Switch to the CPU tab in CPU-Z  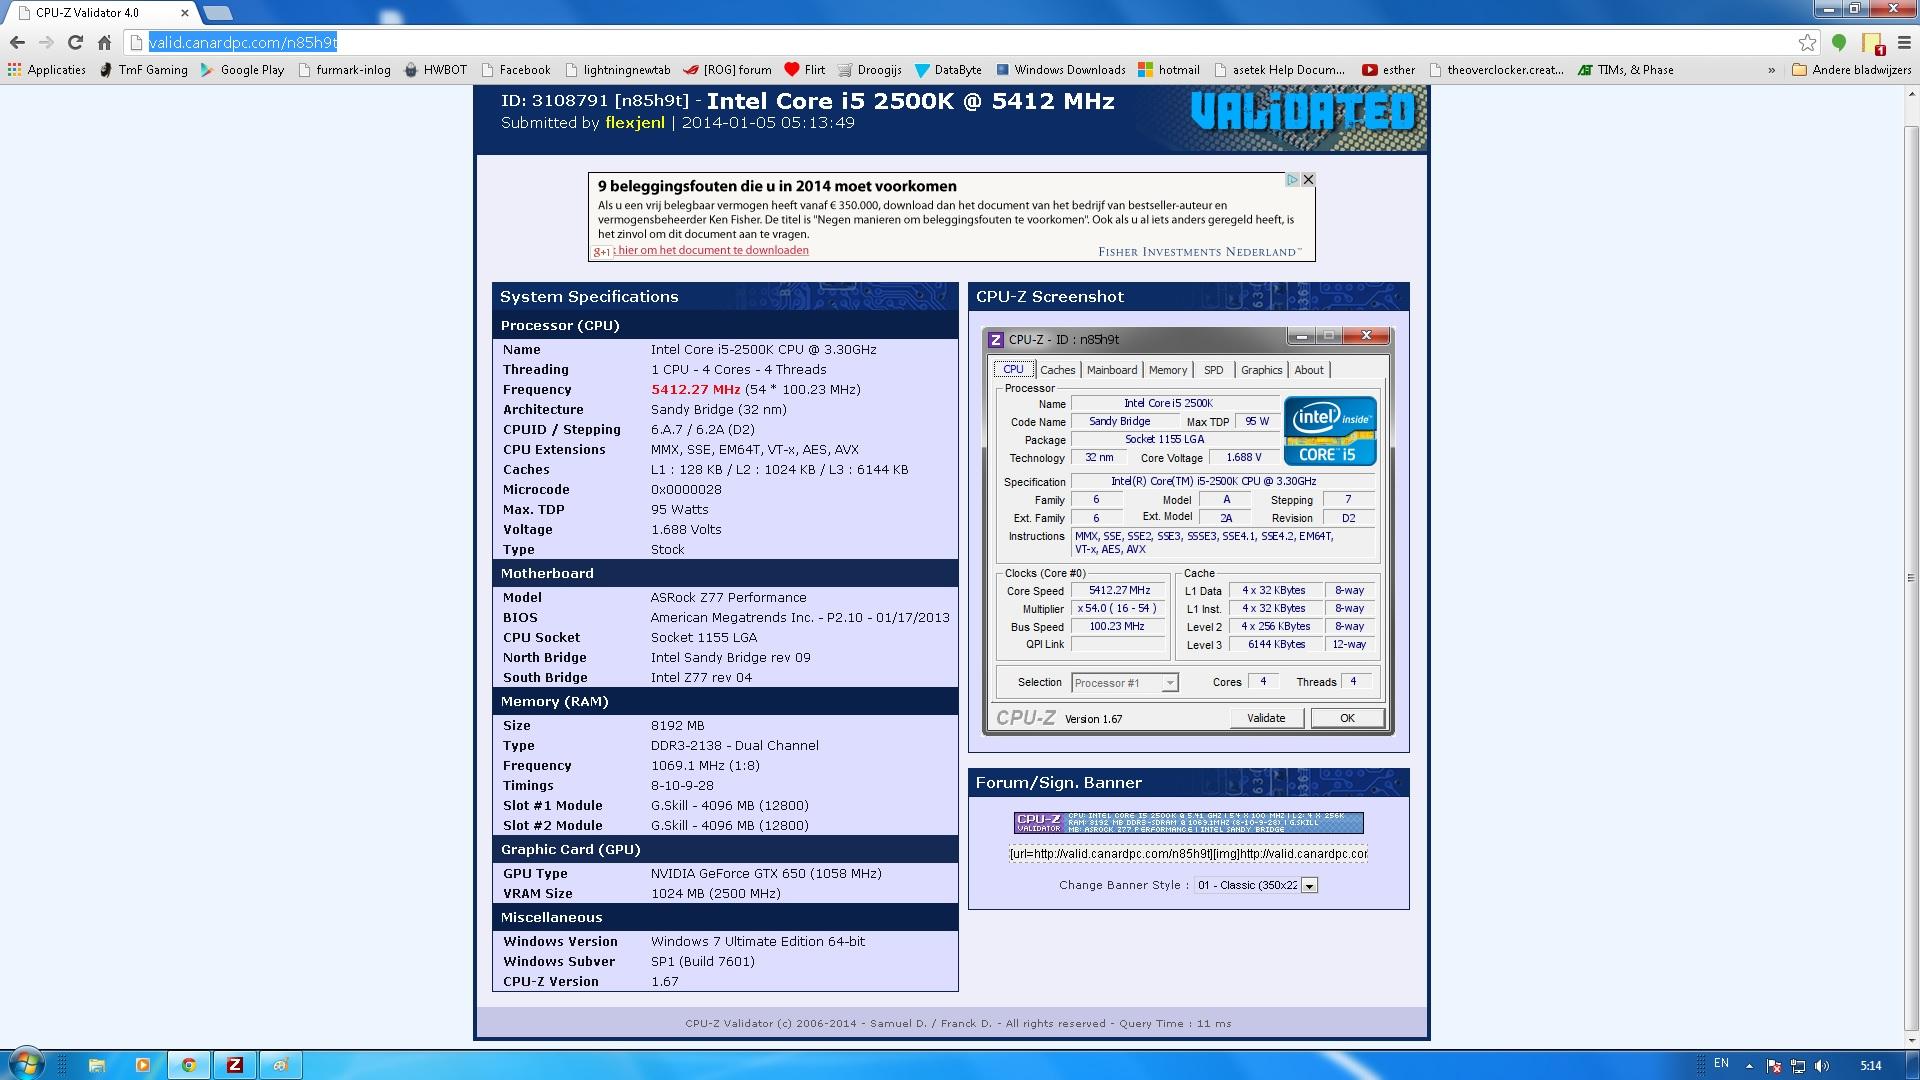click(1013, 369)
